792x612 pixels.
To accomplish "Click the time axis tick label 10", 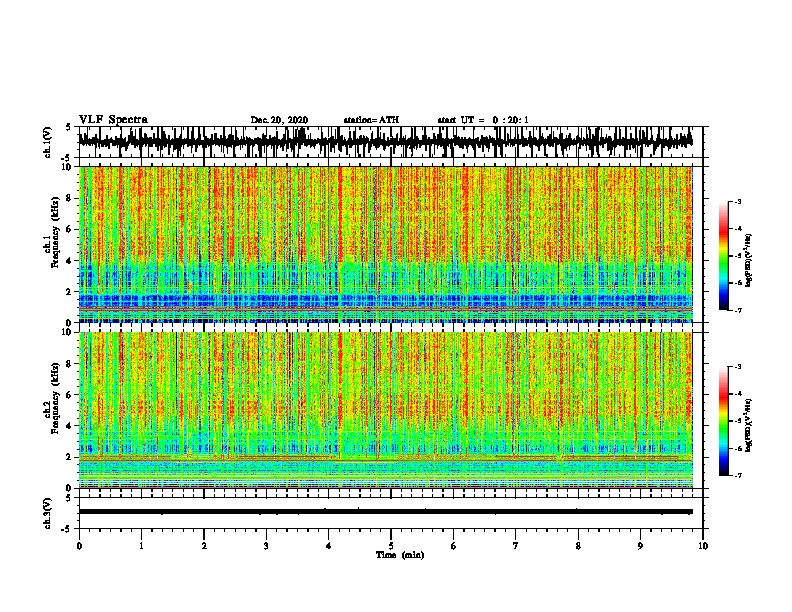I will (703, 546).
